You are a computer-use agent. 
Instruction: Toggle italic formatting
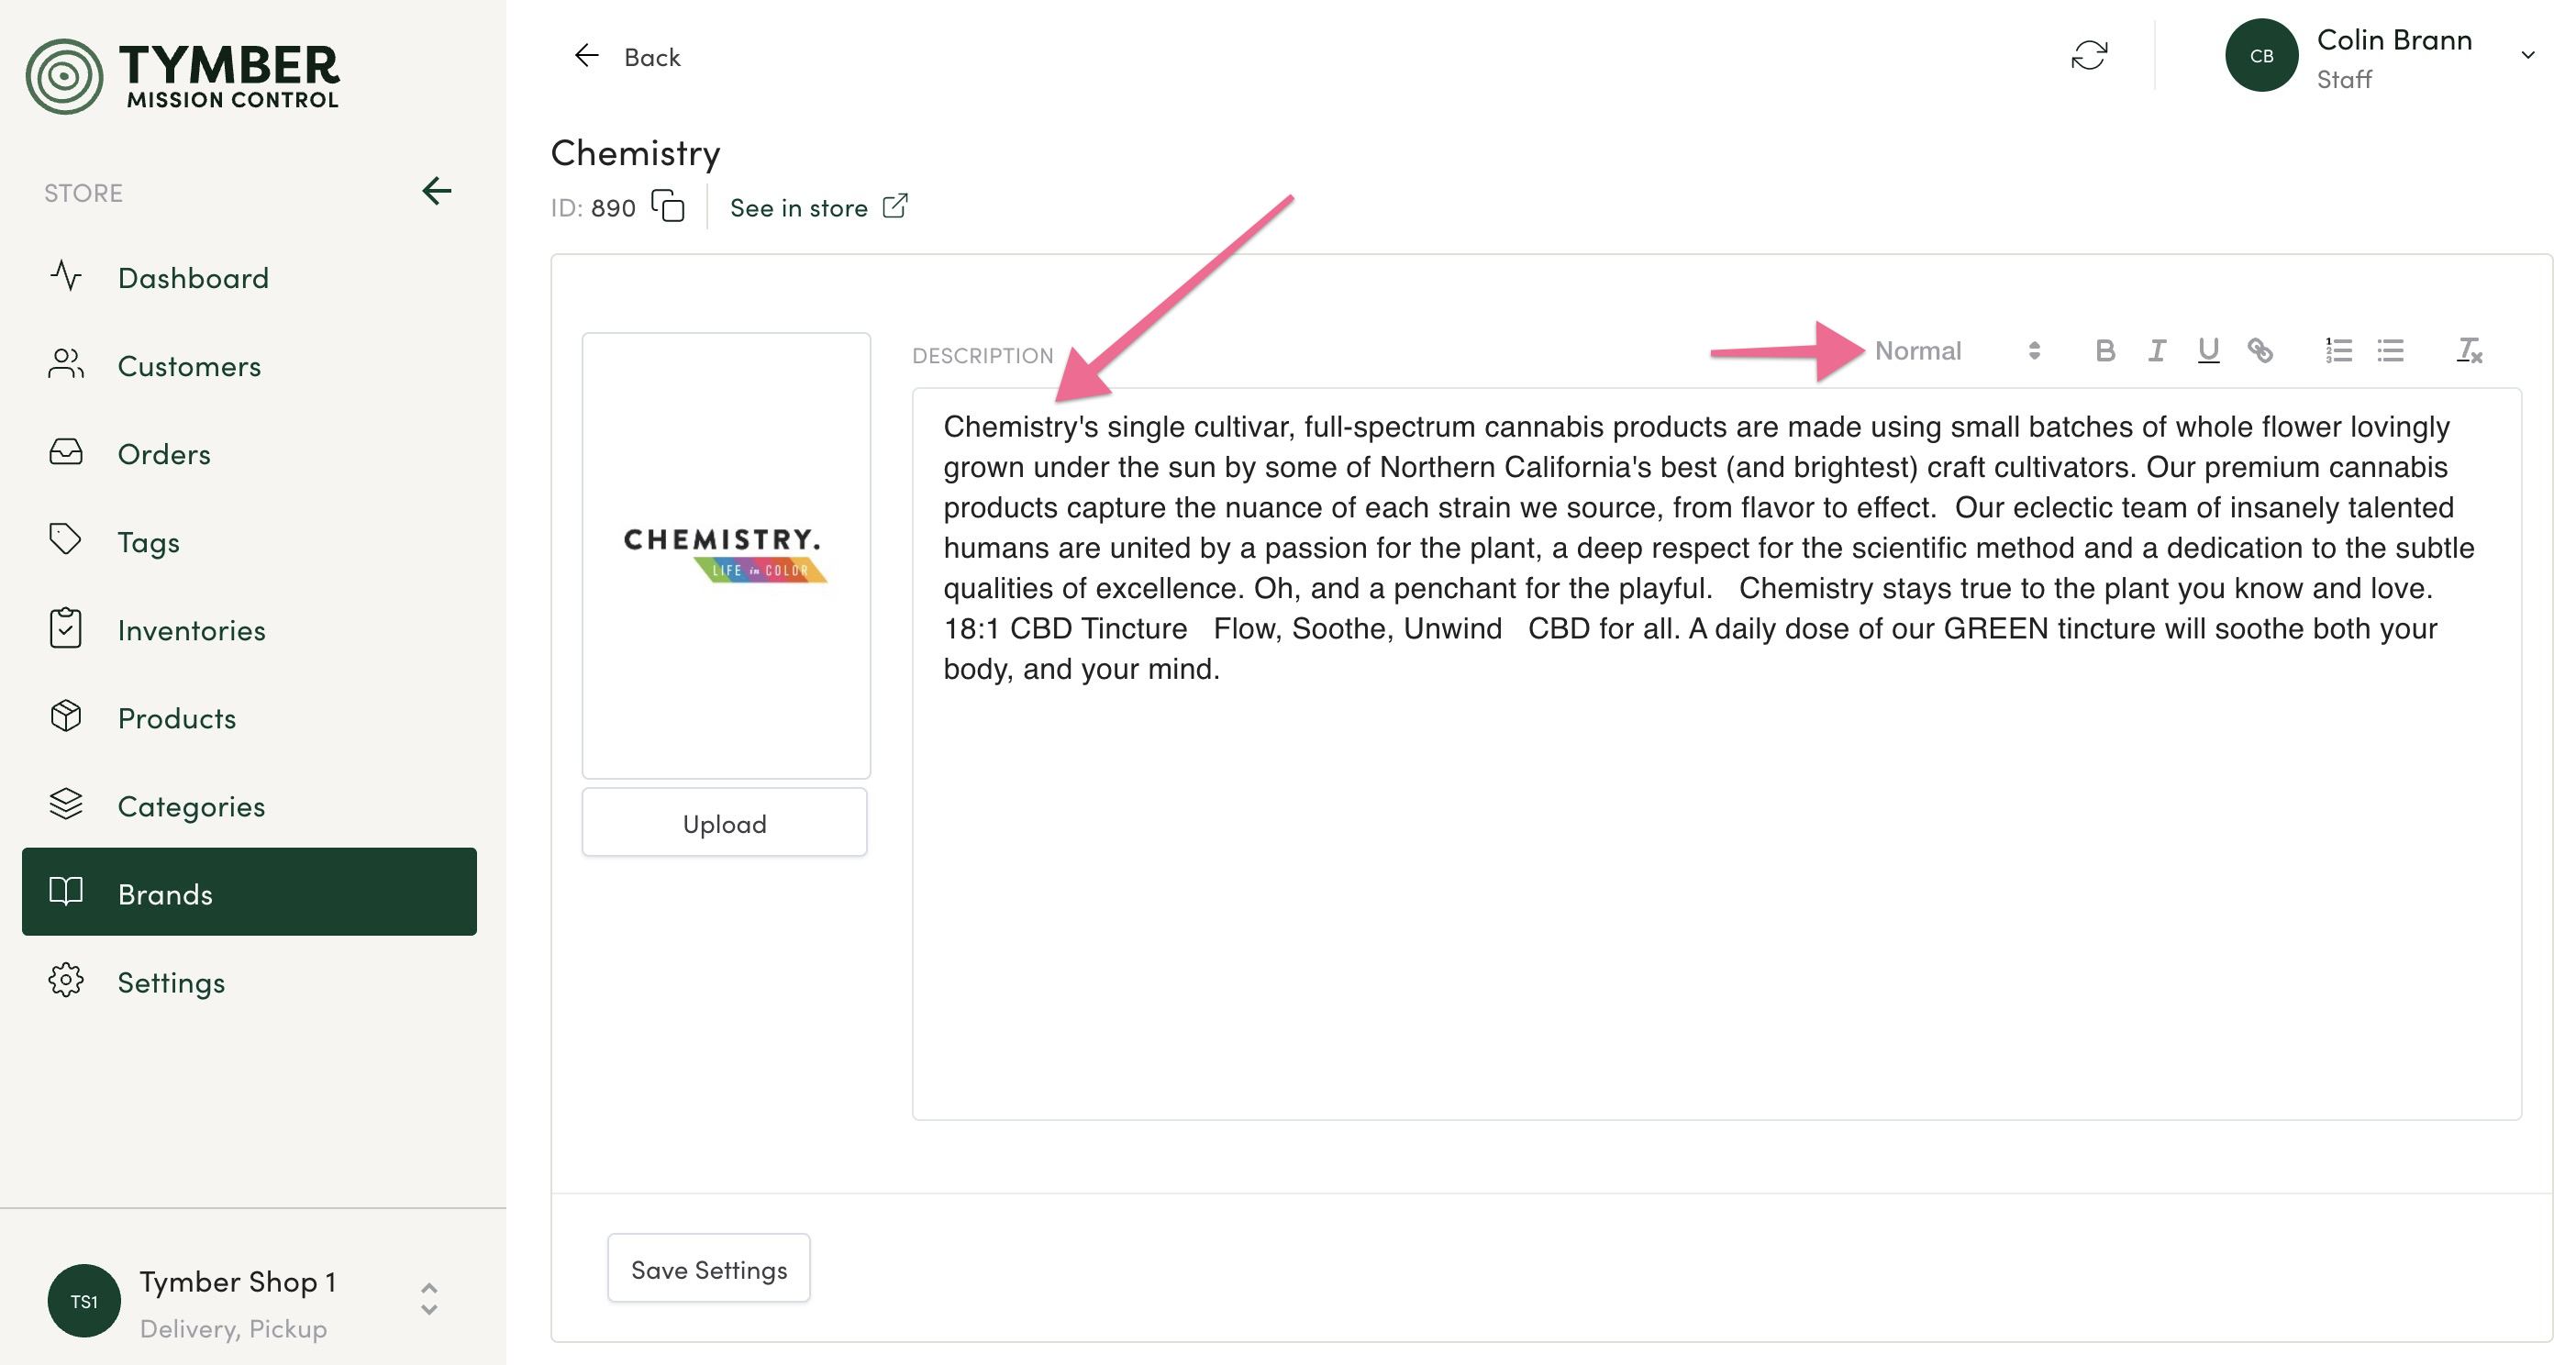pos(2156,350)
